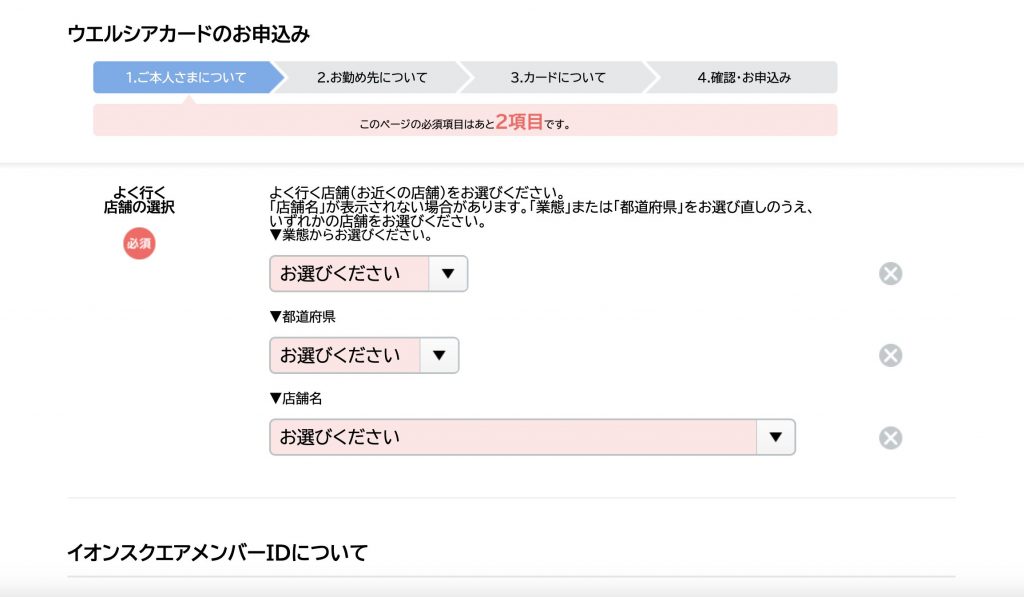Click the ▼店舗名 label
The height and width of the screenshot is (597, 1024).
point(296,398)
